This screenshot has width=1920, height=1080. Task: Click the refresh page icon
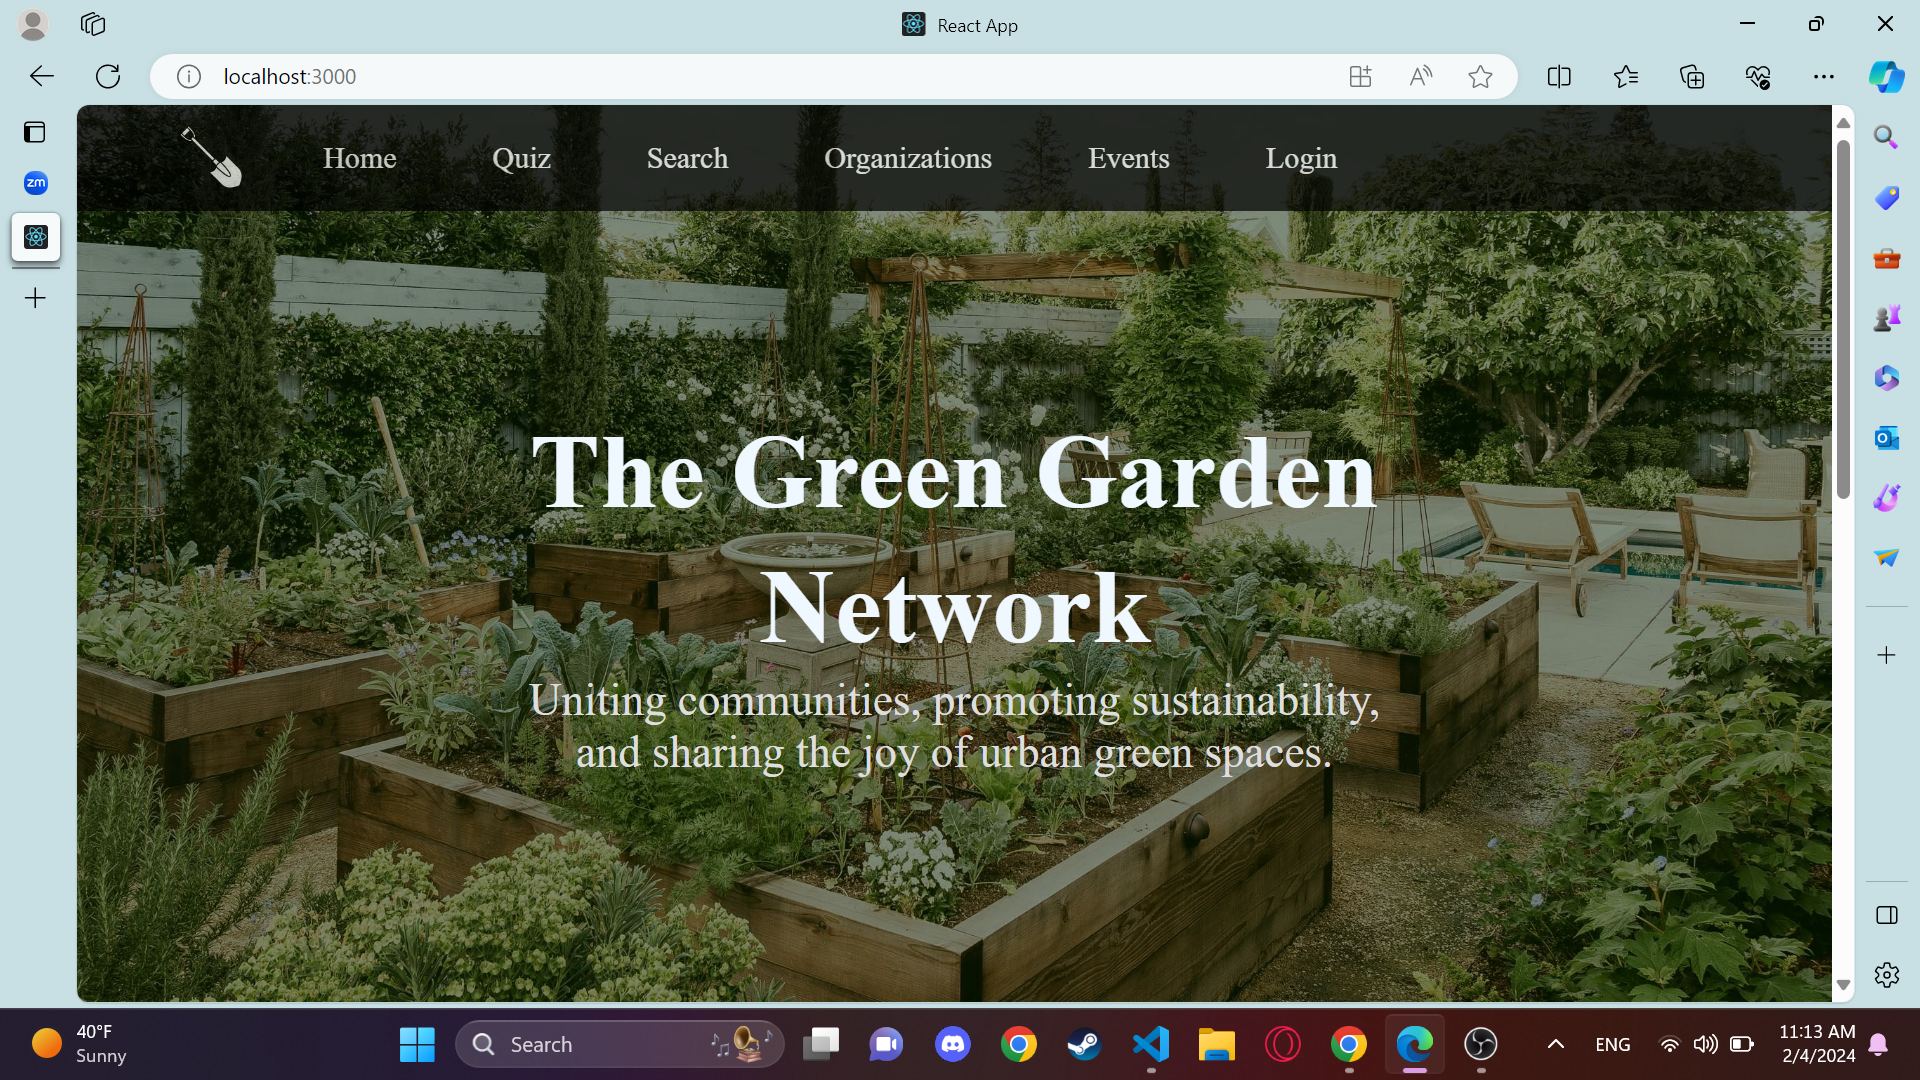click(x=108, y=77)
